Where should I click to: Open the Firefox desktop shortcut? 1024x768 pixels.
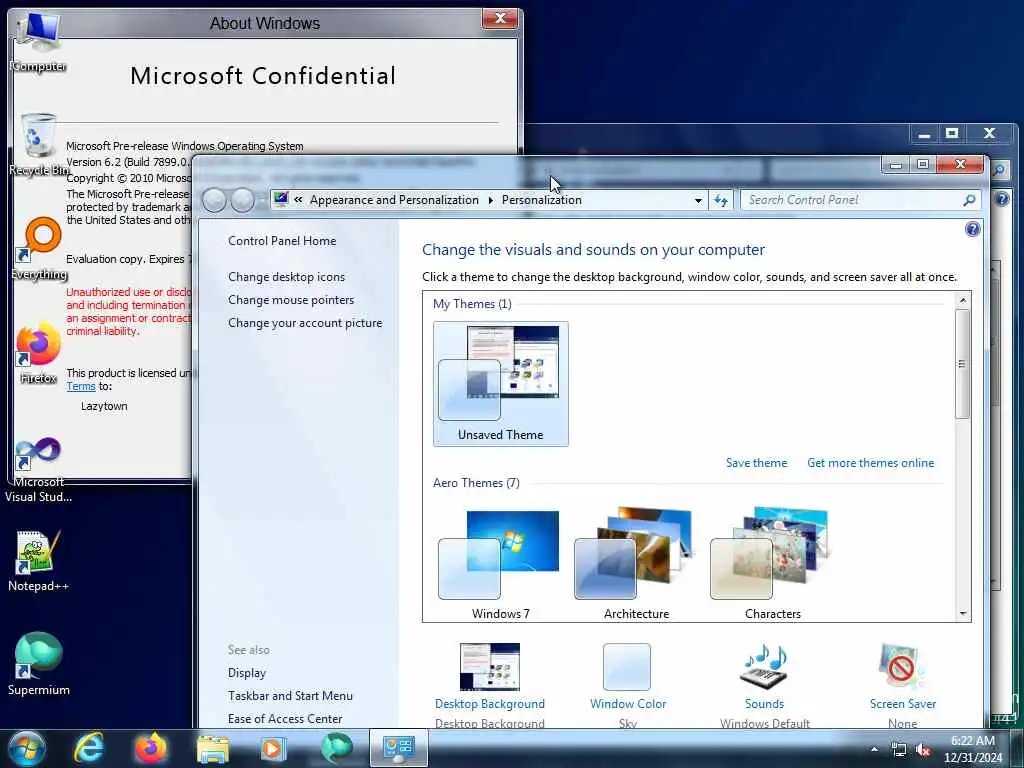tap(39, 351)
